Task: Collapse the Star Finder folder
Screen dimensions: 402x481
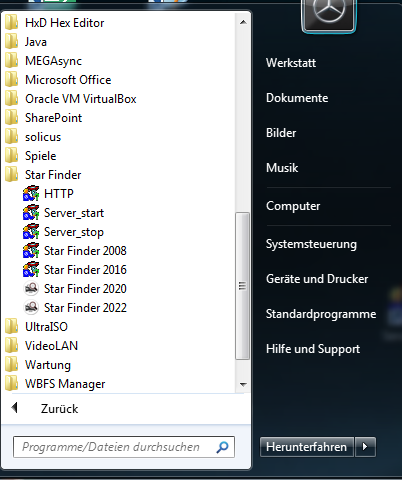Action: pyautogui.click(x=53, y=175)
